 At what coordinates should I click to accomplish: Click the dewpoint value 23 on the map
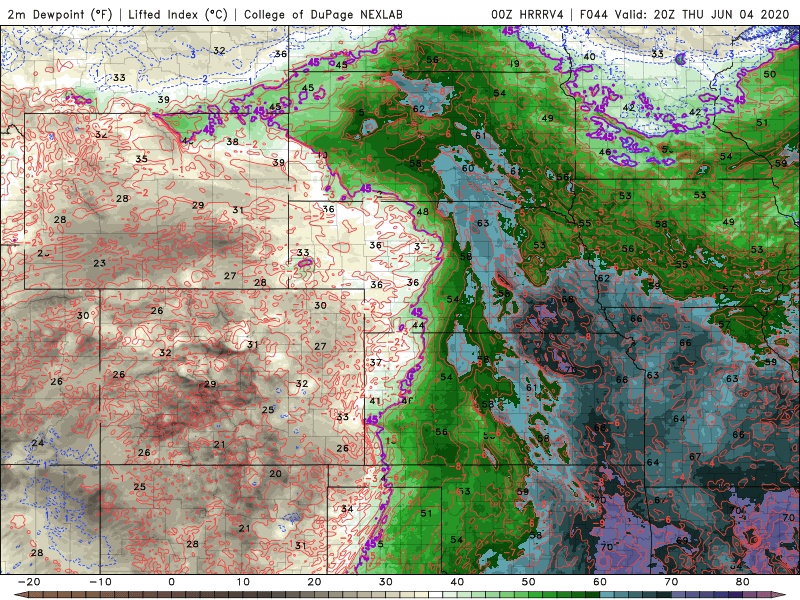tap(99, 263)
